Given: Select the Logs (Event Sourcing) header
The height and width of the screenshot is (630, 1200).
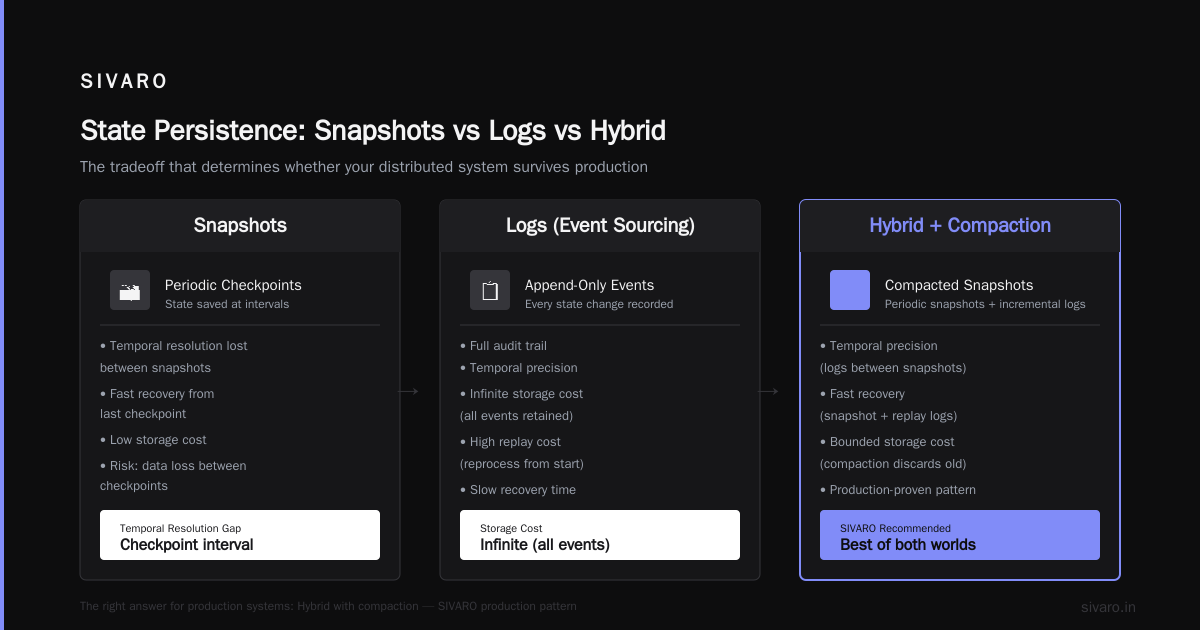Looking at the screenshot, I should point(600,226).
